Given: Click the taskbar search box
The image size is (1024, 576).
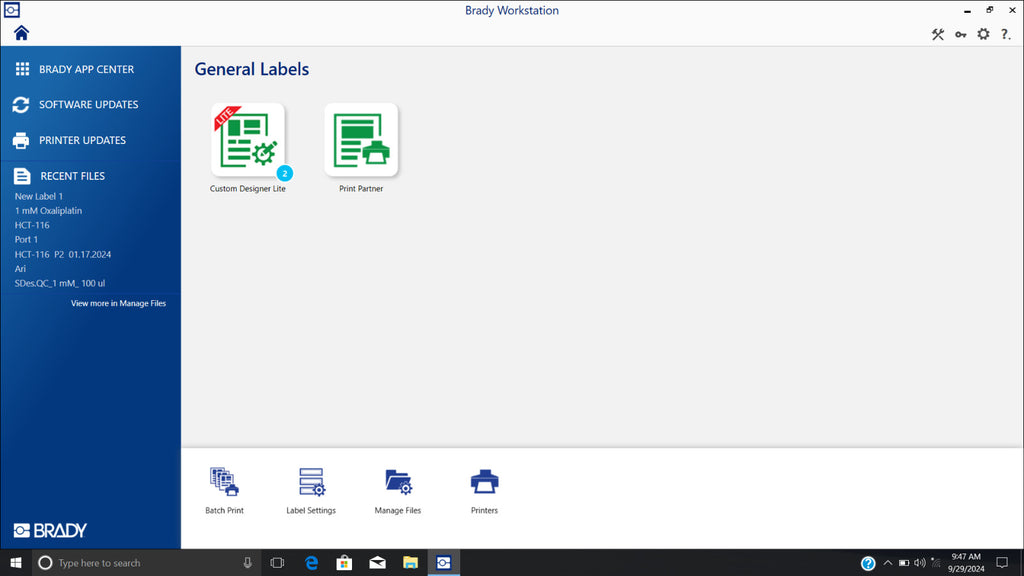Looking at the screenshot, I should pos(145,562).
